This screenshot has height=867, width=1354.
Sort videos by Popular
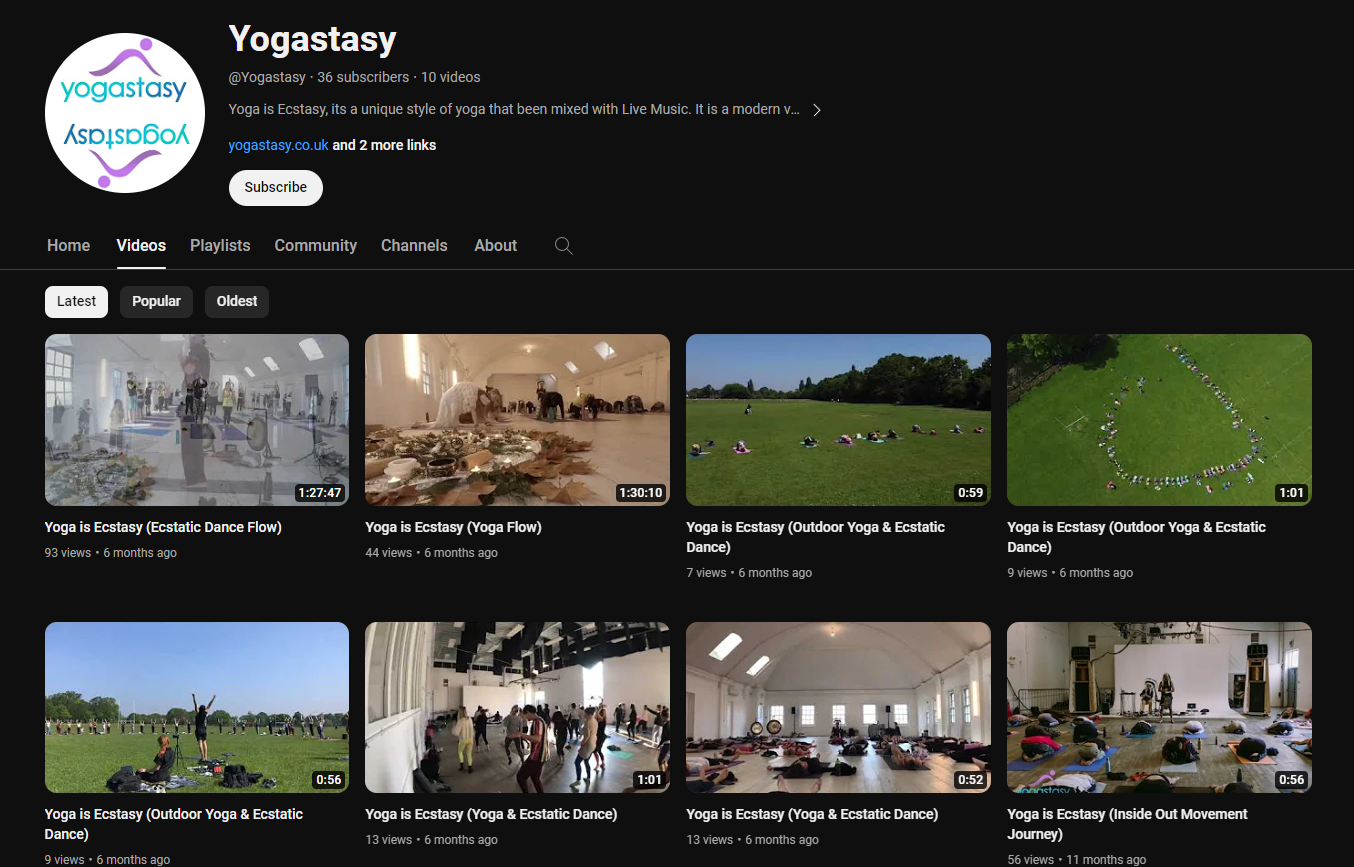click(x=157, y=302)
